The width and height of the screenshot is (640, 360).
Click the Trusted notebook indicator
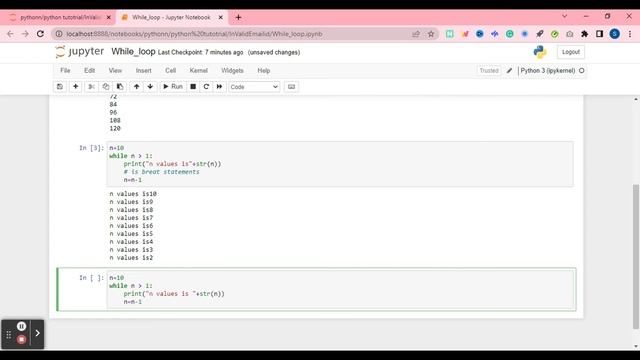pos(489,71)
